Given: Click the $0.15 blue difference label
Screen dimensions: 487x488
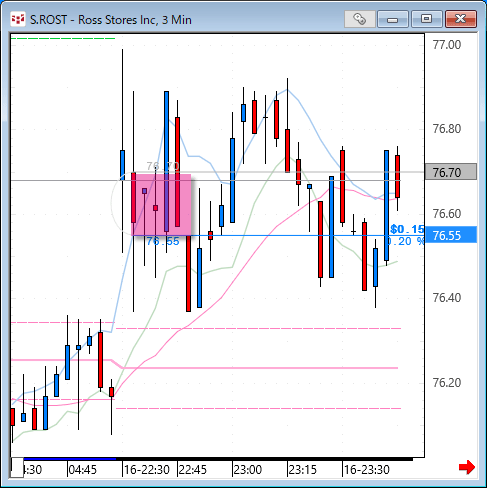Looking at the screenshot, I should click(x=407, y=229).
